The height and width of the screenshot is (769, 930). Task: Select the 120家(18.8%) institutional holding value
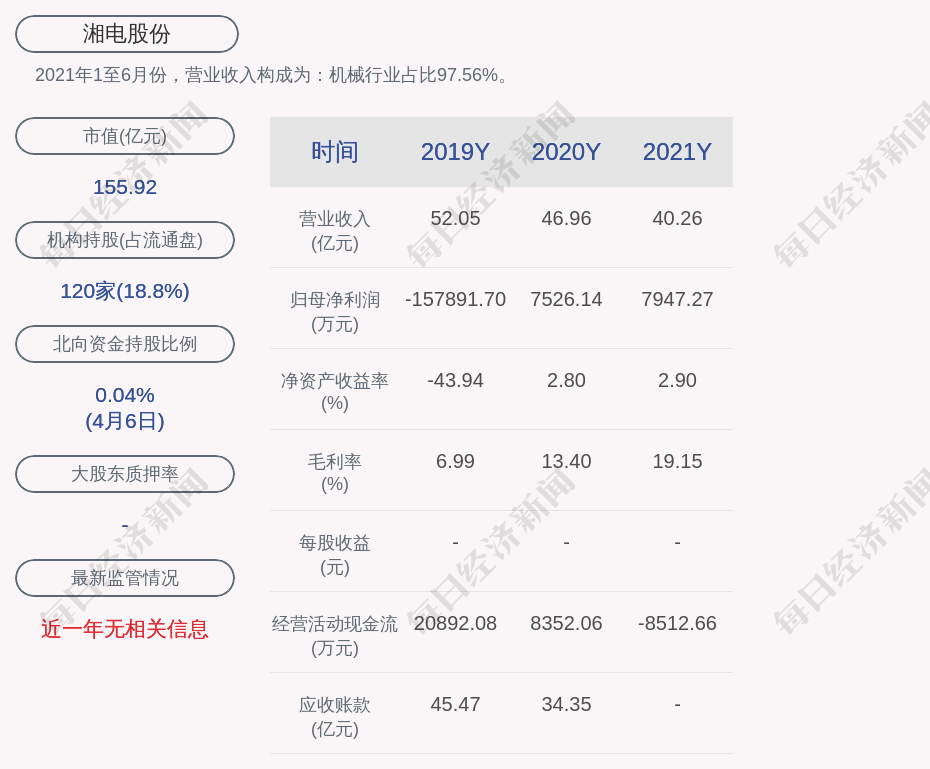click(x=125, y=291)
